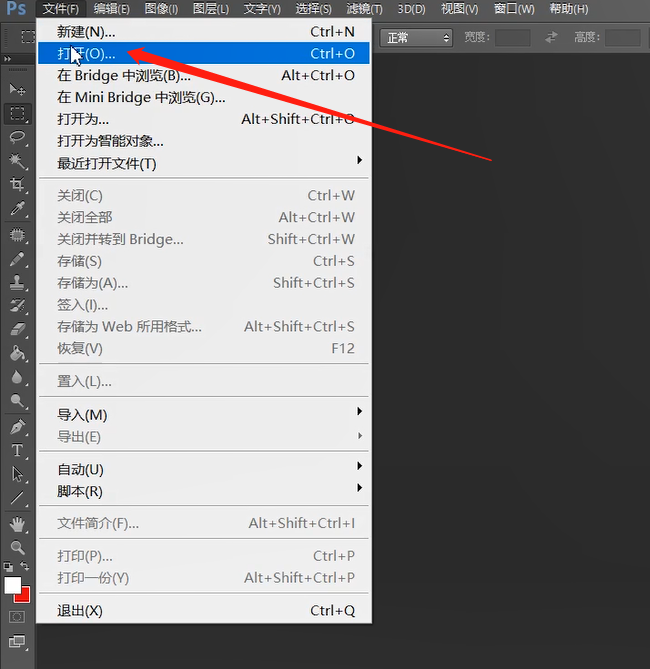The image size is (650, 669).
Task: Select the Hand tool
Action: coord(17,524)
